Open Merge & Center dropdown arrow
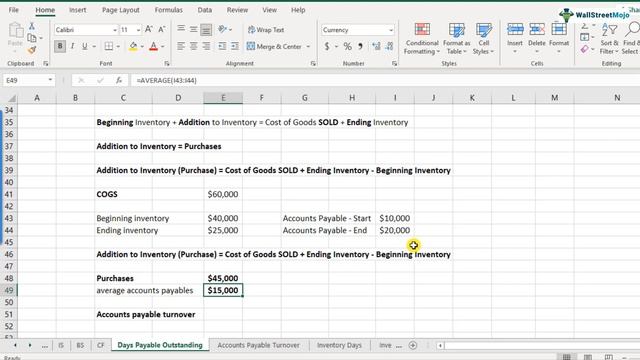The image size is (640, 360). [x=308, y=47]
